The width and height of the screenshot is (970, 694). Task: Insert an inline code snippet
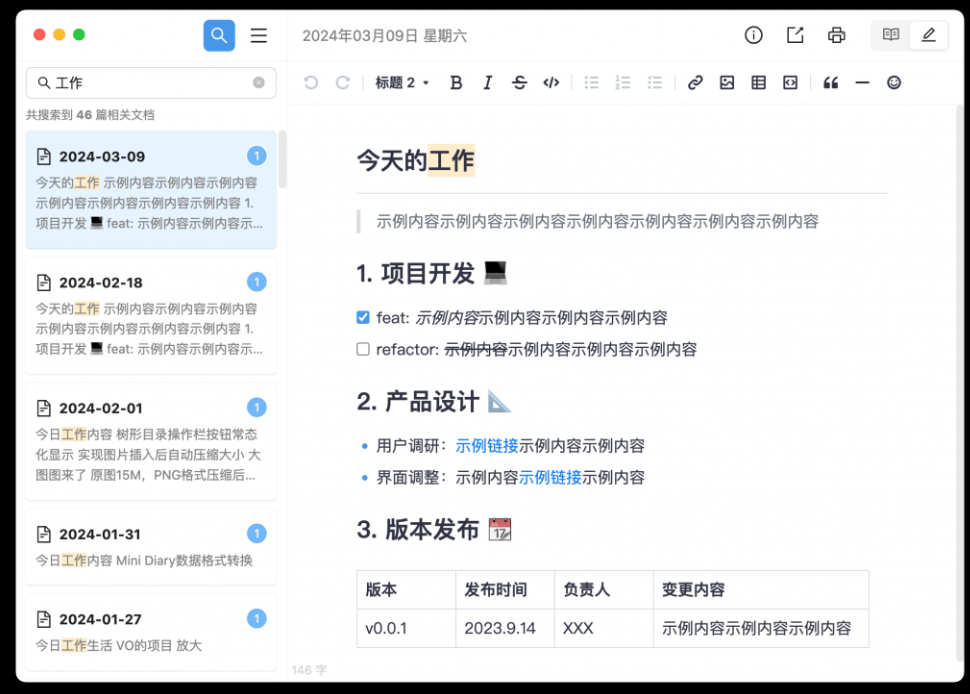click(550, 82)
